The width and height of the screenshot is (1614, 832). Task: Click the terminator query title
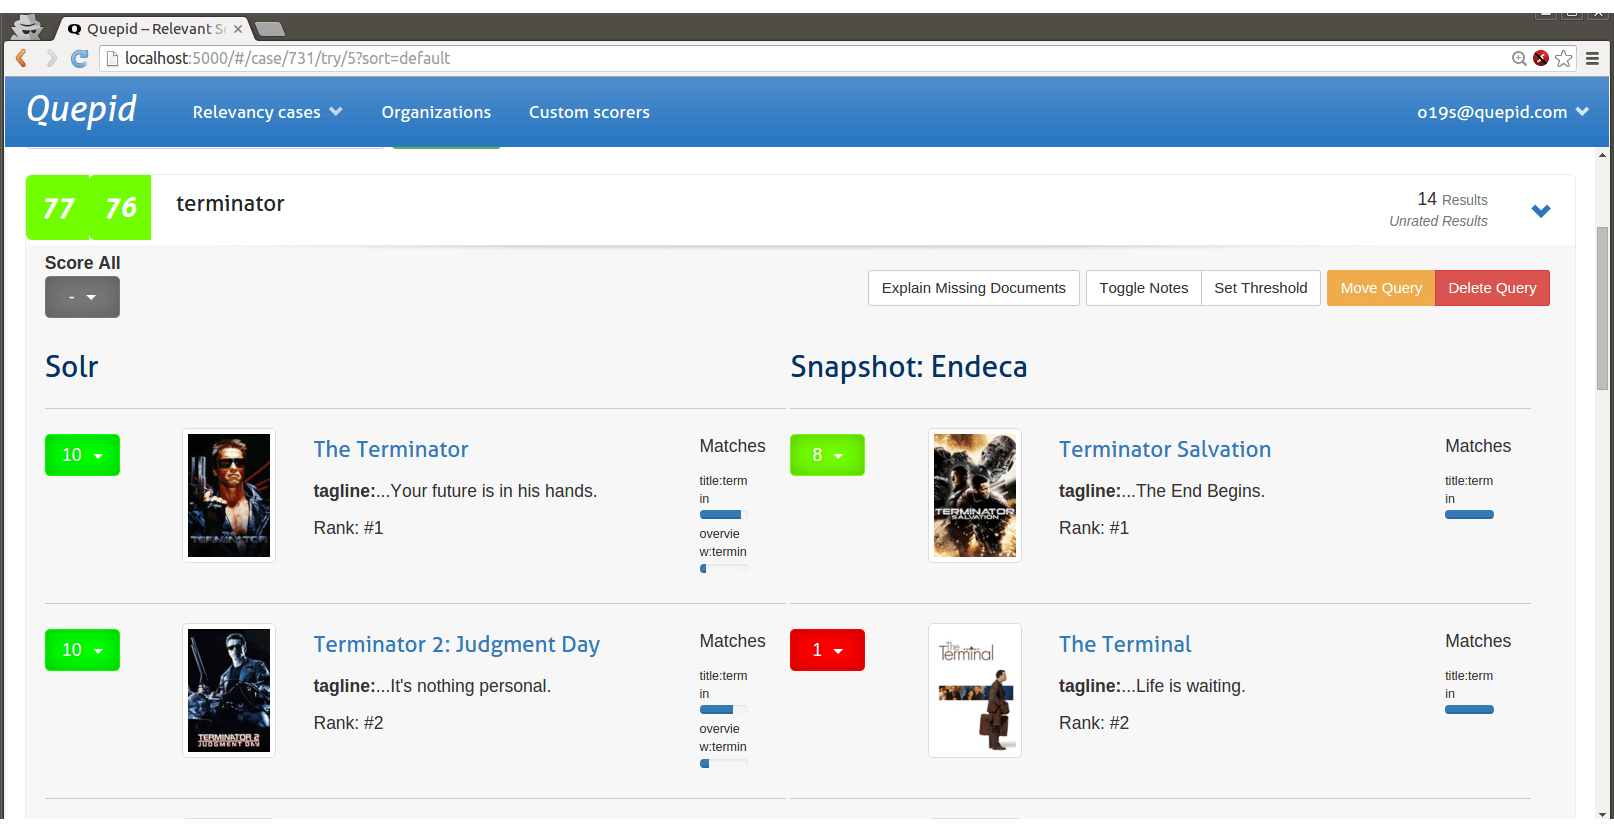[x=230, y=203]
